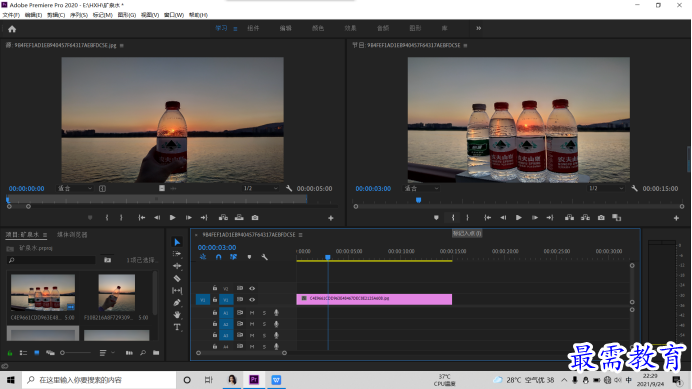The image size is (692, 389).
Task: Click program monitor playhead marker
Action: (x=418, y=200)
